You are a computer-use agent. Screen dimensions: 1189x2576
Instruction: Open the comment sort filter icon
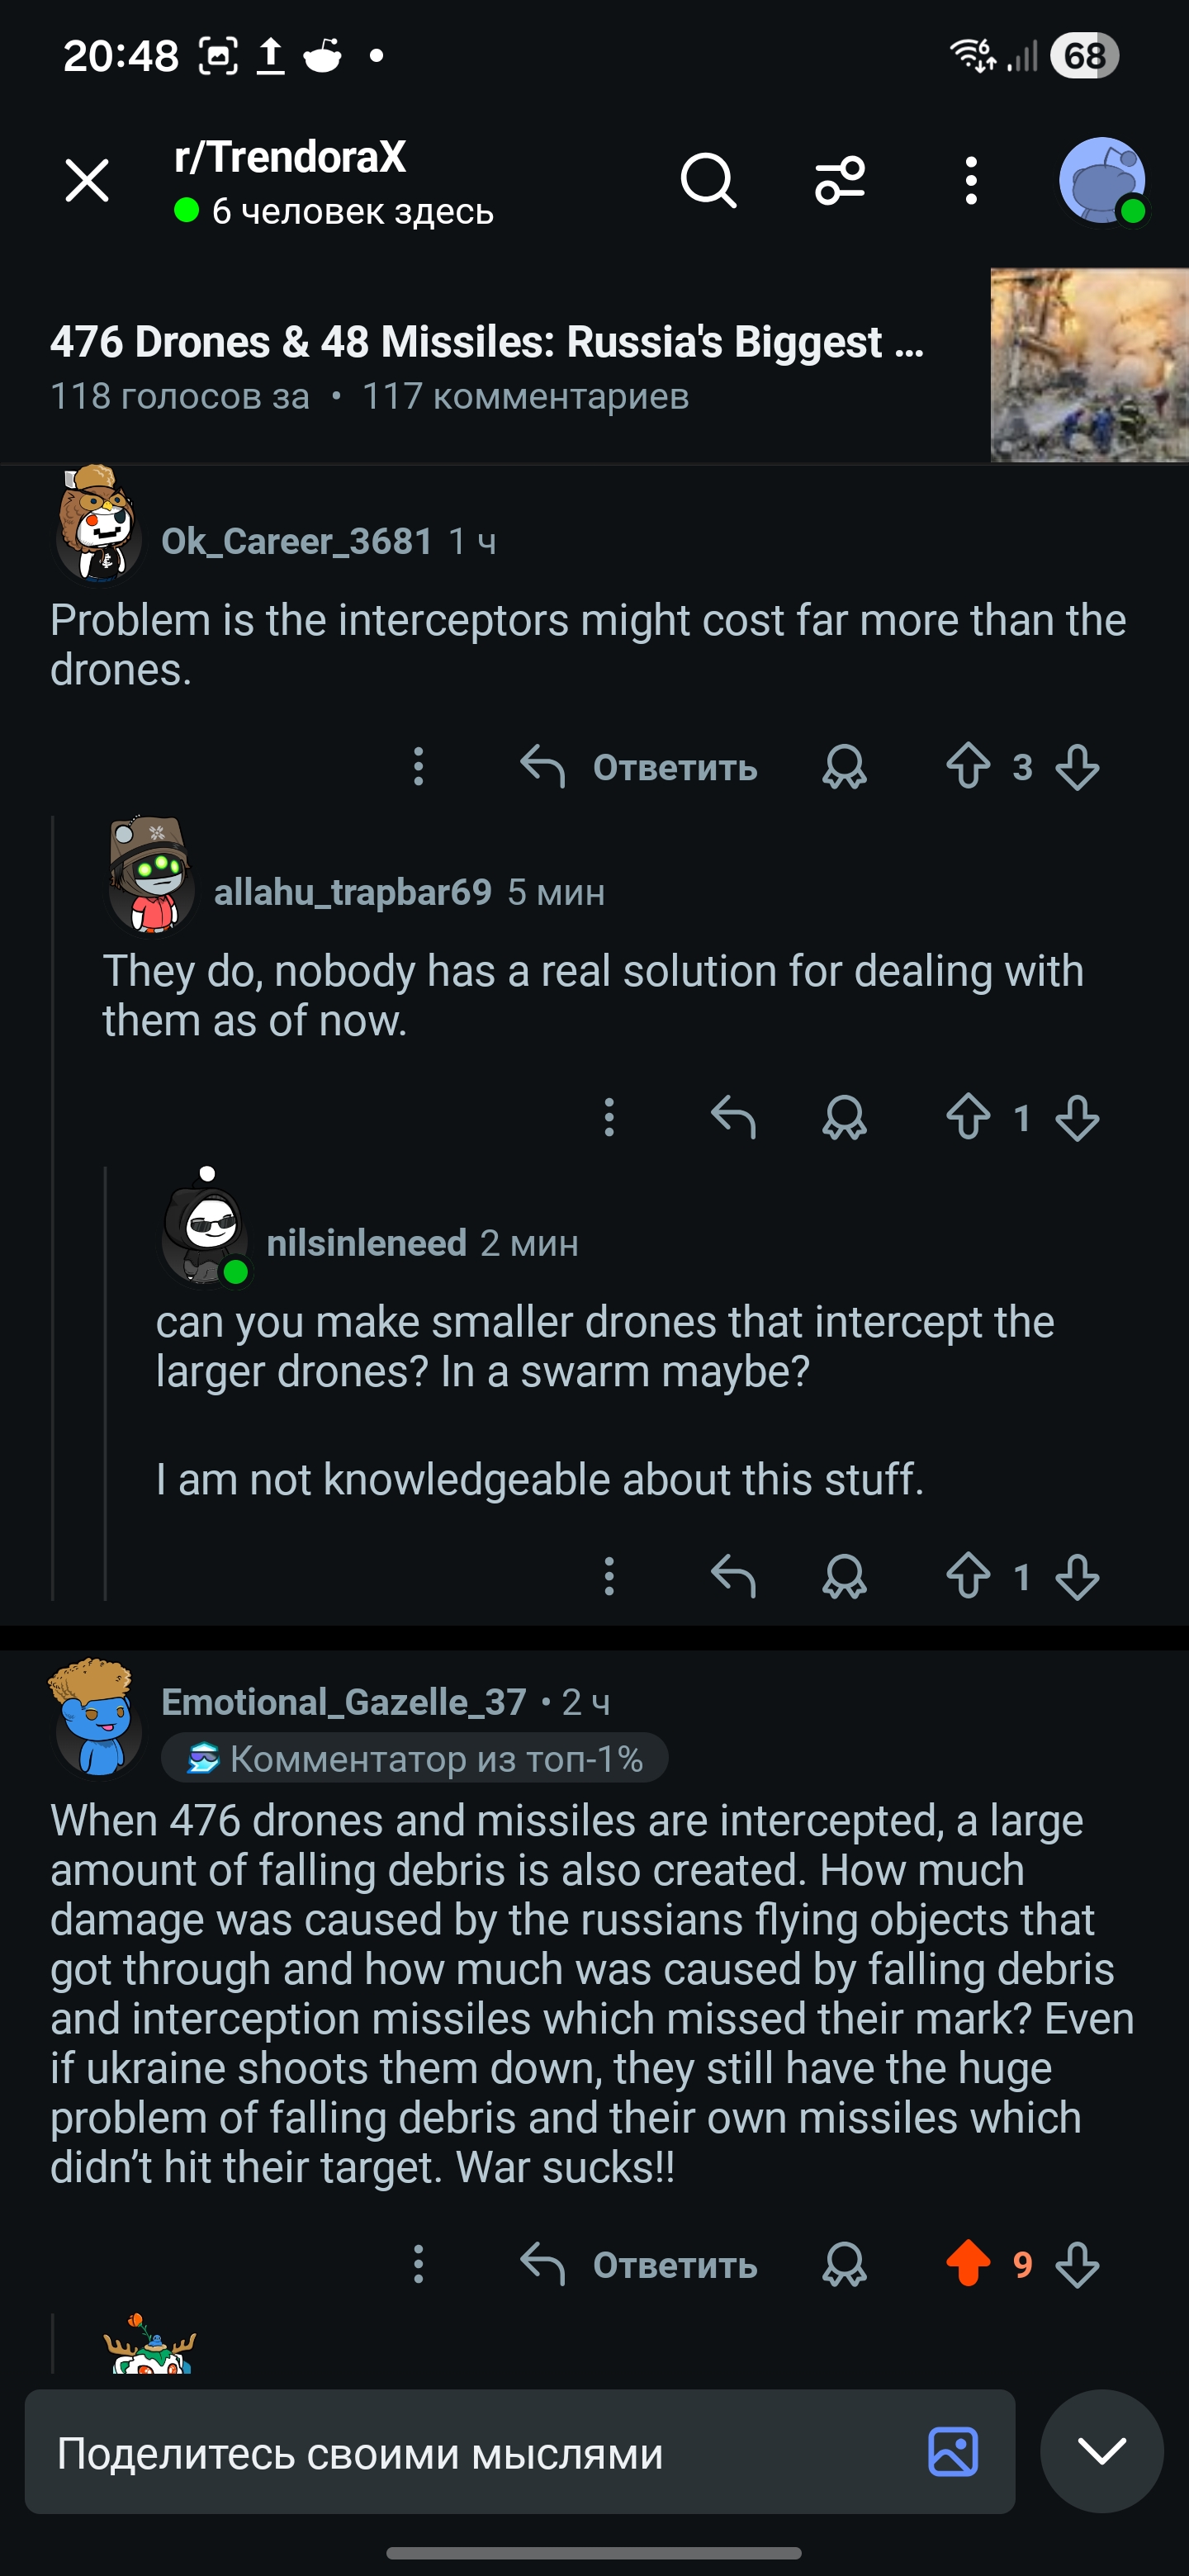[840, 181]
